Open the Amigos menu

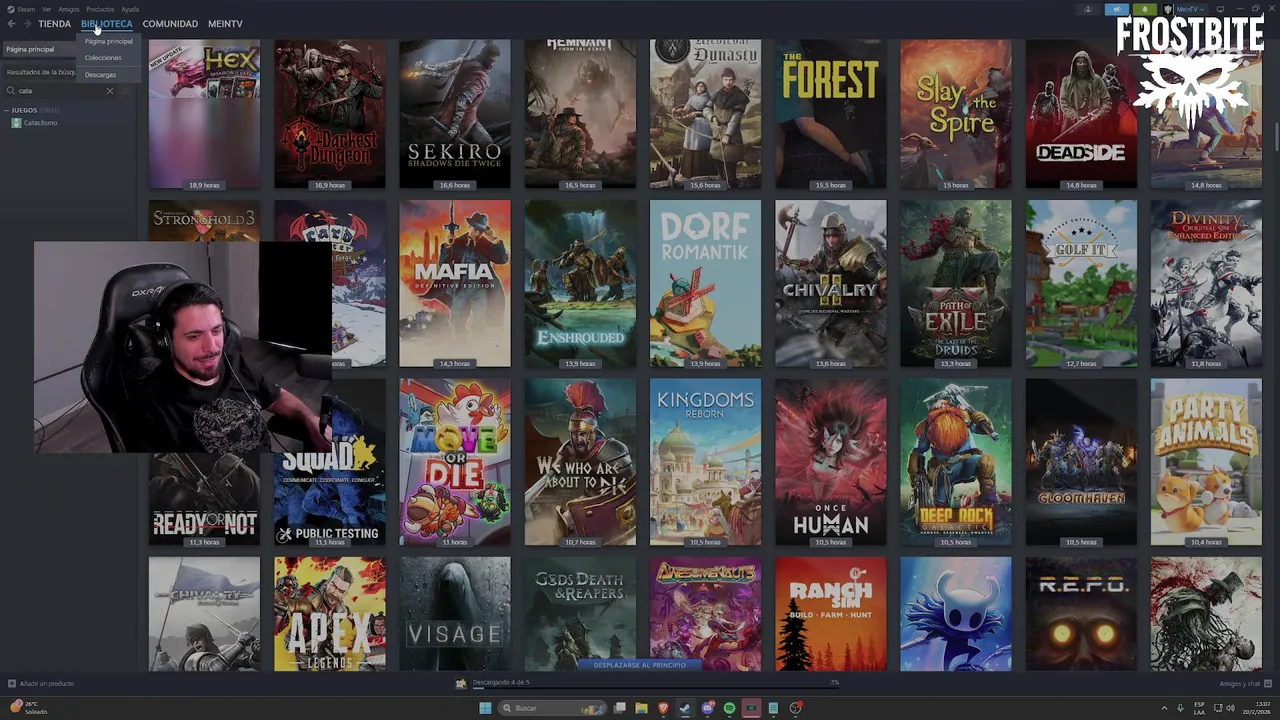click(x=69, y=9)
